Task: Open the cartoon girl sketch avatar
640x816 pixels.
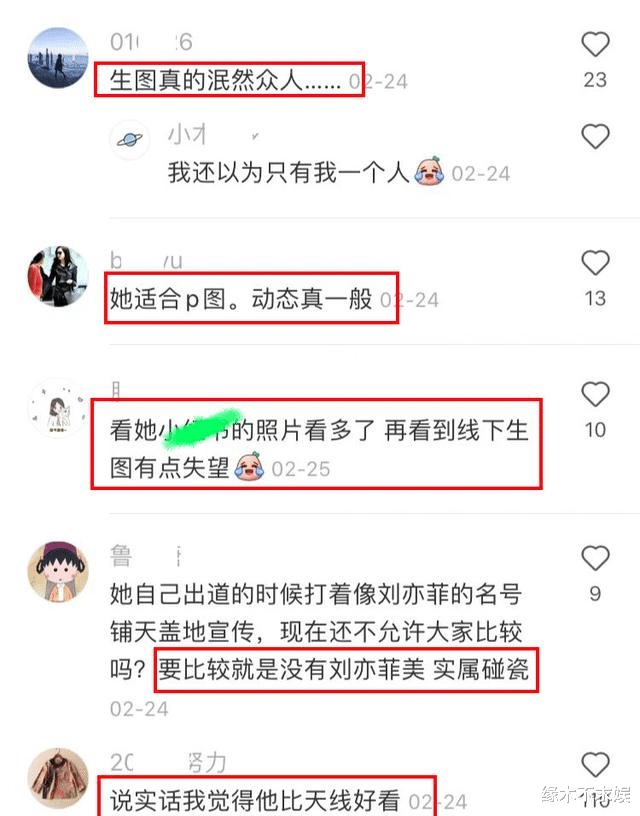Action: [x=58, y=409]
